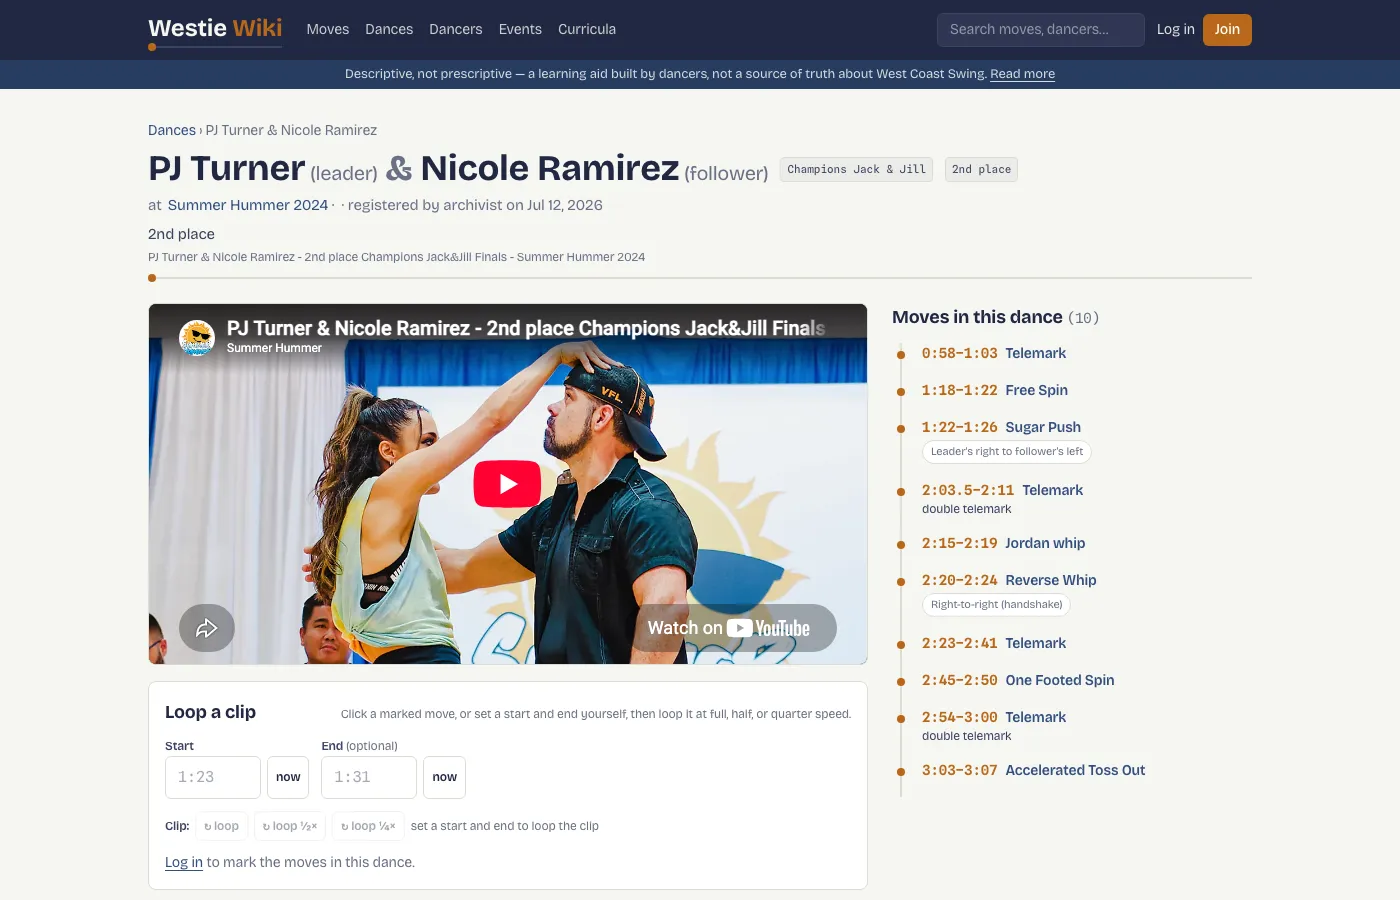Screen dimensions: 1400x900
Task: Play the YouTube video
Action: [x=507, y=484]
